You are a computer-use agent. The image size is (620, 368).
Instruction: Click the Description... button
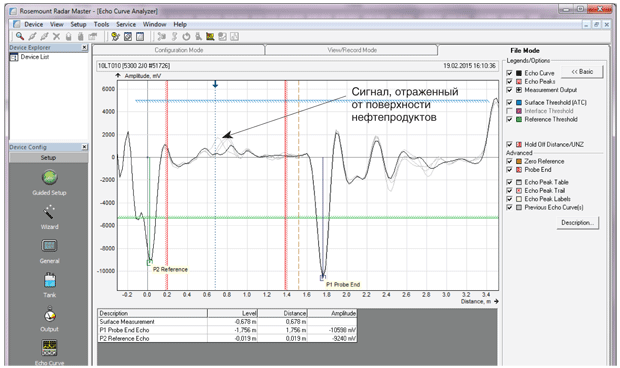click(577, 223)
